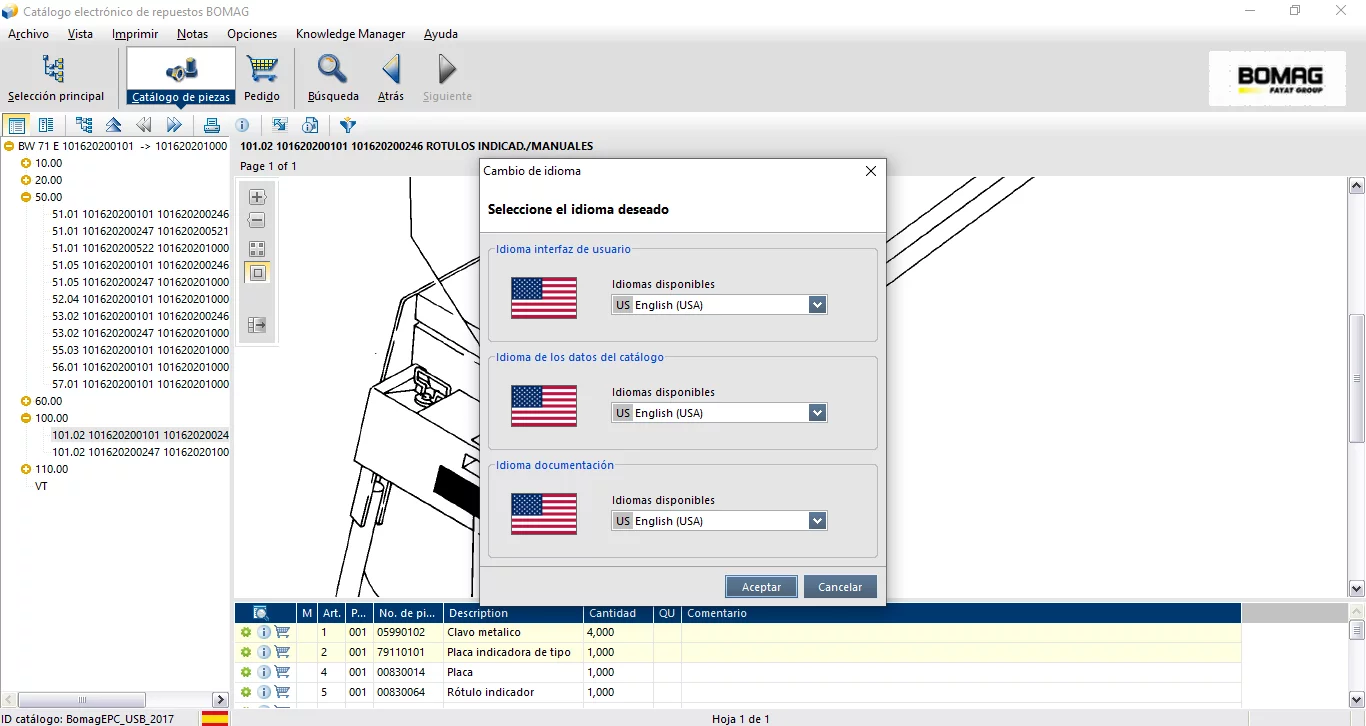This screenshot has width=1366, height=726.
Task: Click the printer icon in the toolbar
Action: (211, 125)
